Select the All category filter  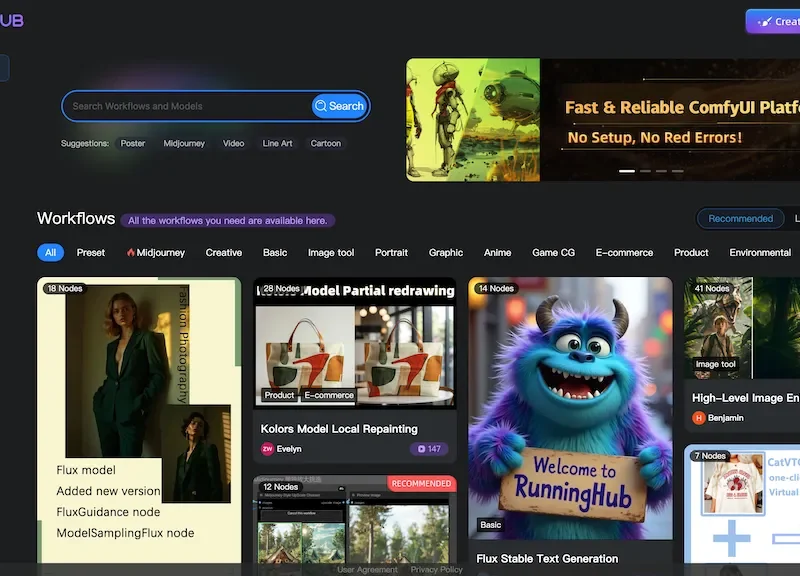coord(50,253)
